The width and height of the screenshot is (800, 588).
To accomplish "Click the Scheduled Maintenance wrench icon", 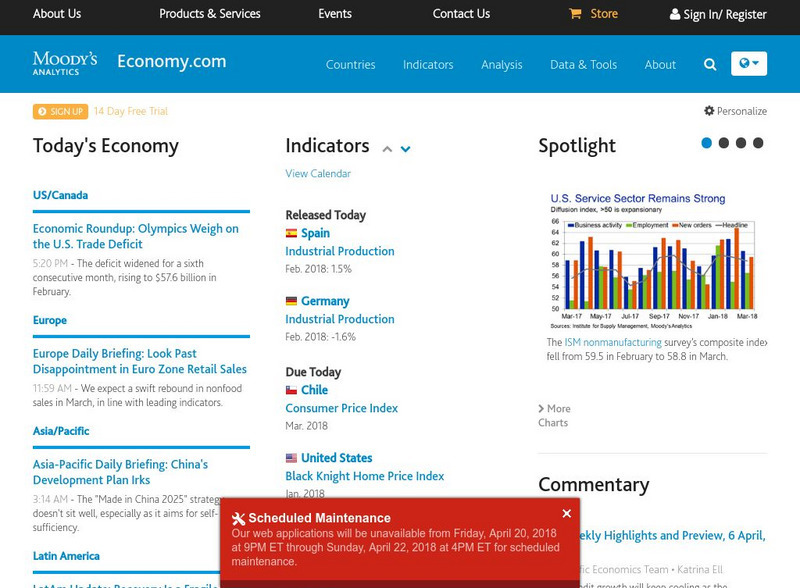I will [238, 519].
